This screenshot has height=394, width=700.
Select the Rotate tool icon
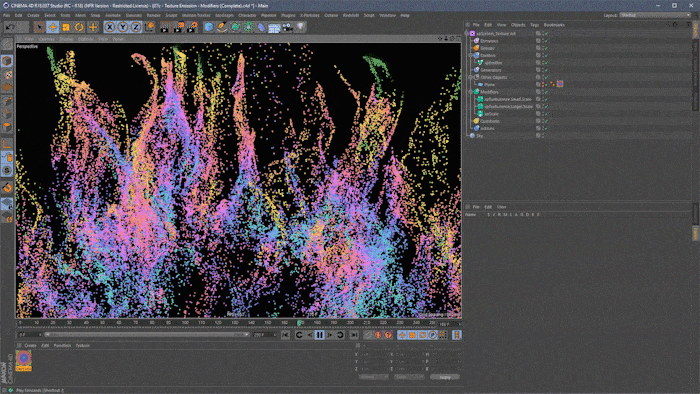tap(79, 27)
